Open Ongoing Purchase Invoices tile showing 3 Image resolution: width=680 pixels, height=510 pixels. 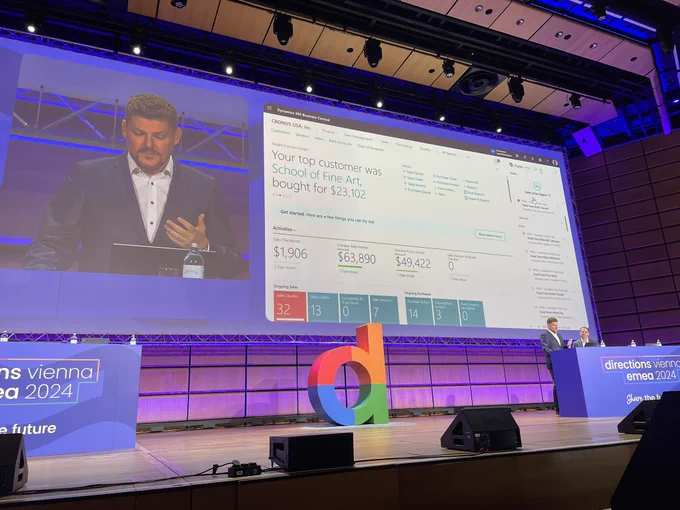pos(446,312)
